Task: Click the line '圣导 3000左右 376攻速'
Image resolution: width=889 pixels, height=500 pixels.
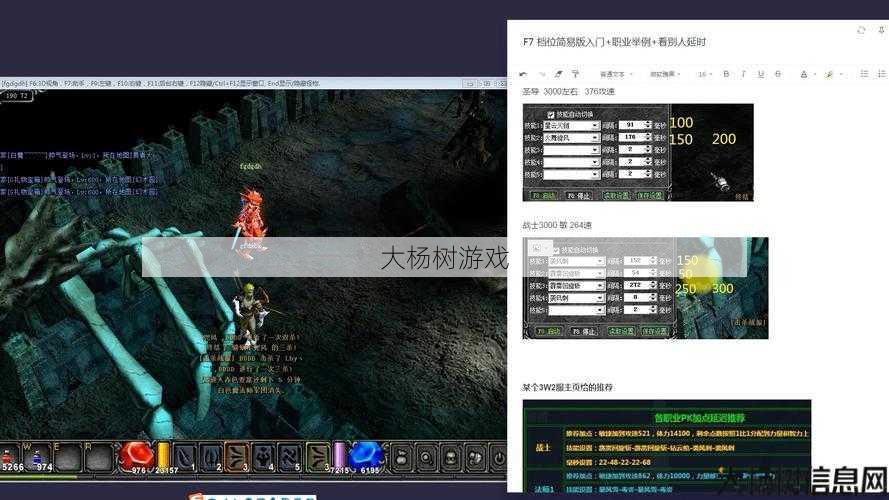Action: pos(568,91)
